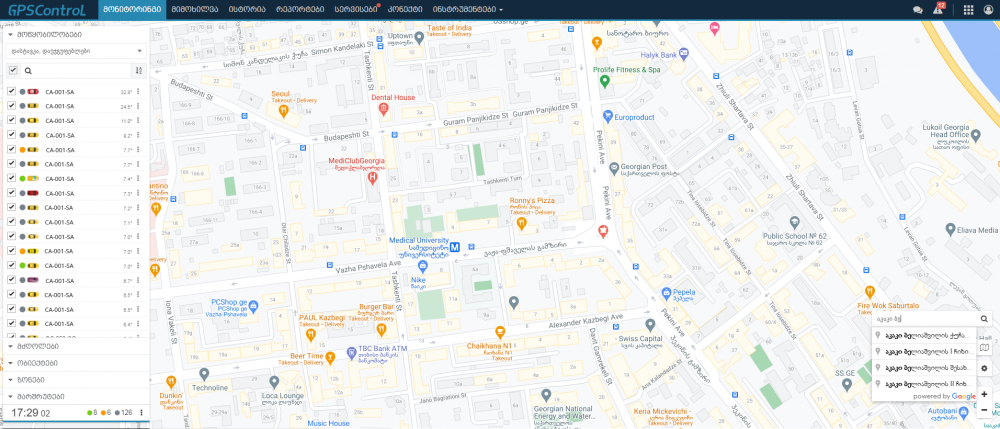Viewport: 1000px width, 429px height.
Task: Switch to the სერვისები services tab
Action: coord(356,10)
